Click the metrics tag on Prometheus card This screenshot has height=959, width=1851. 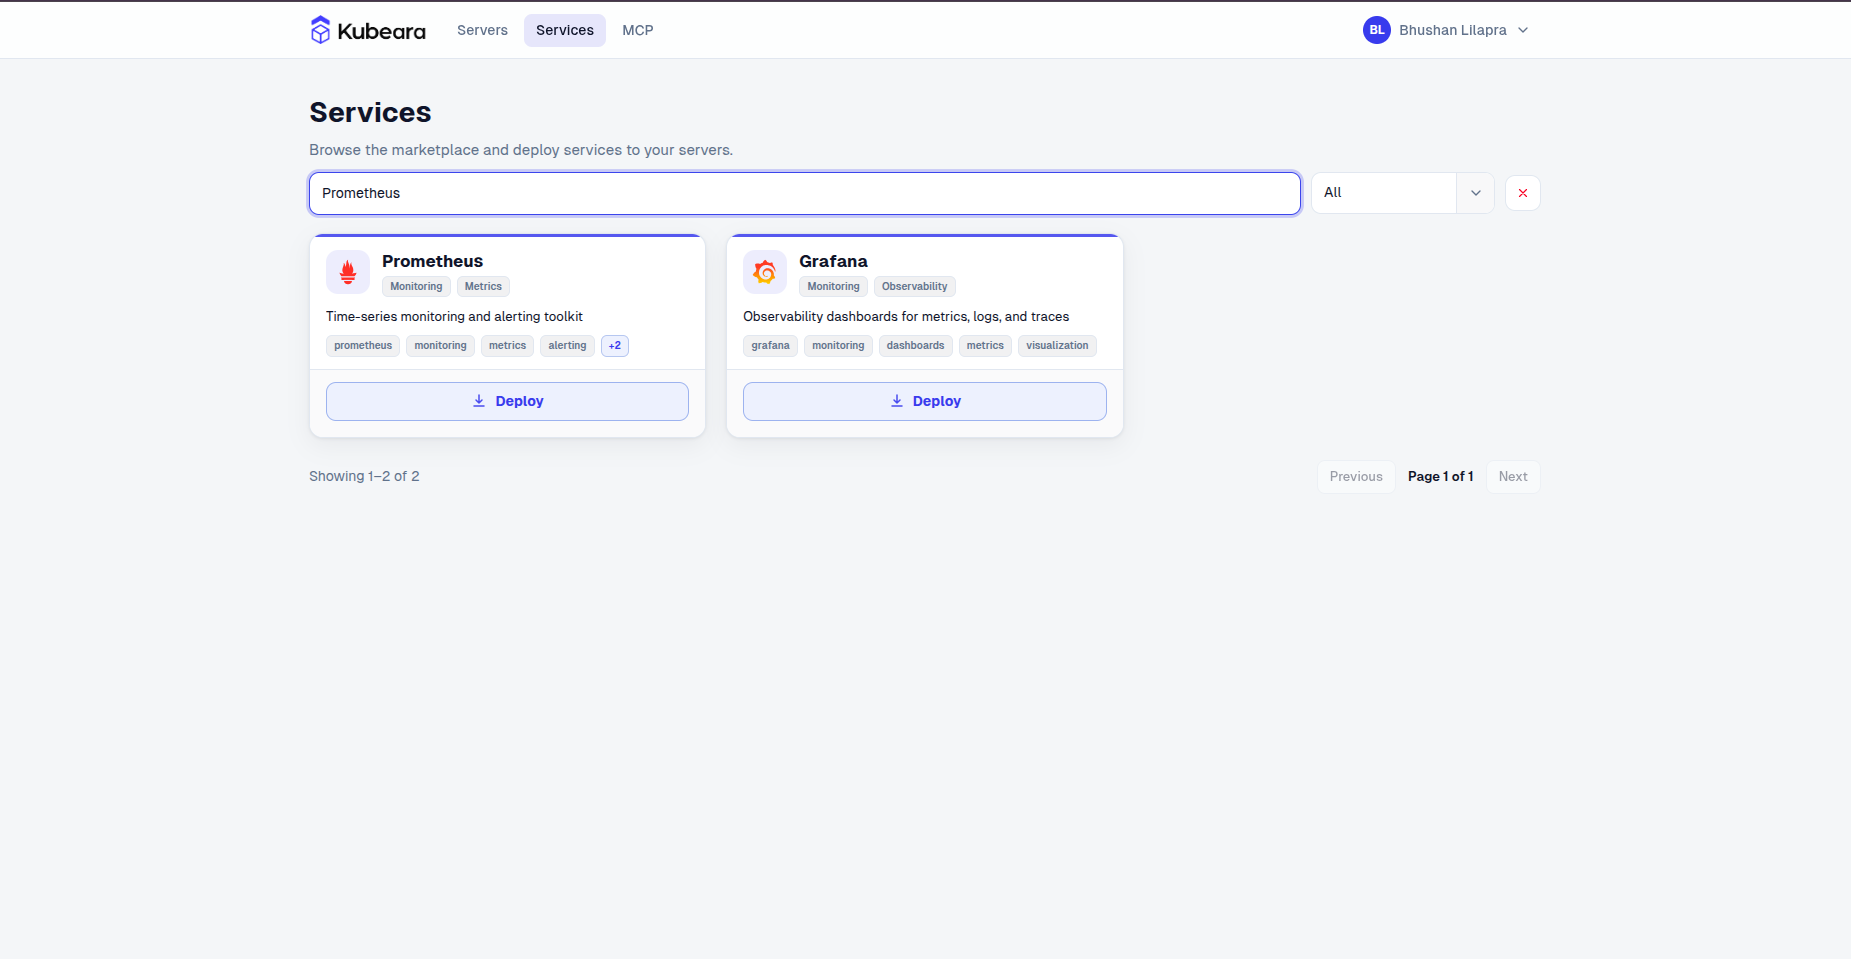click(x=507, y=346)
